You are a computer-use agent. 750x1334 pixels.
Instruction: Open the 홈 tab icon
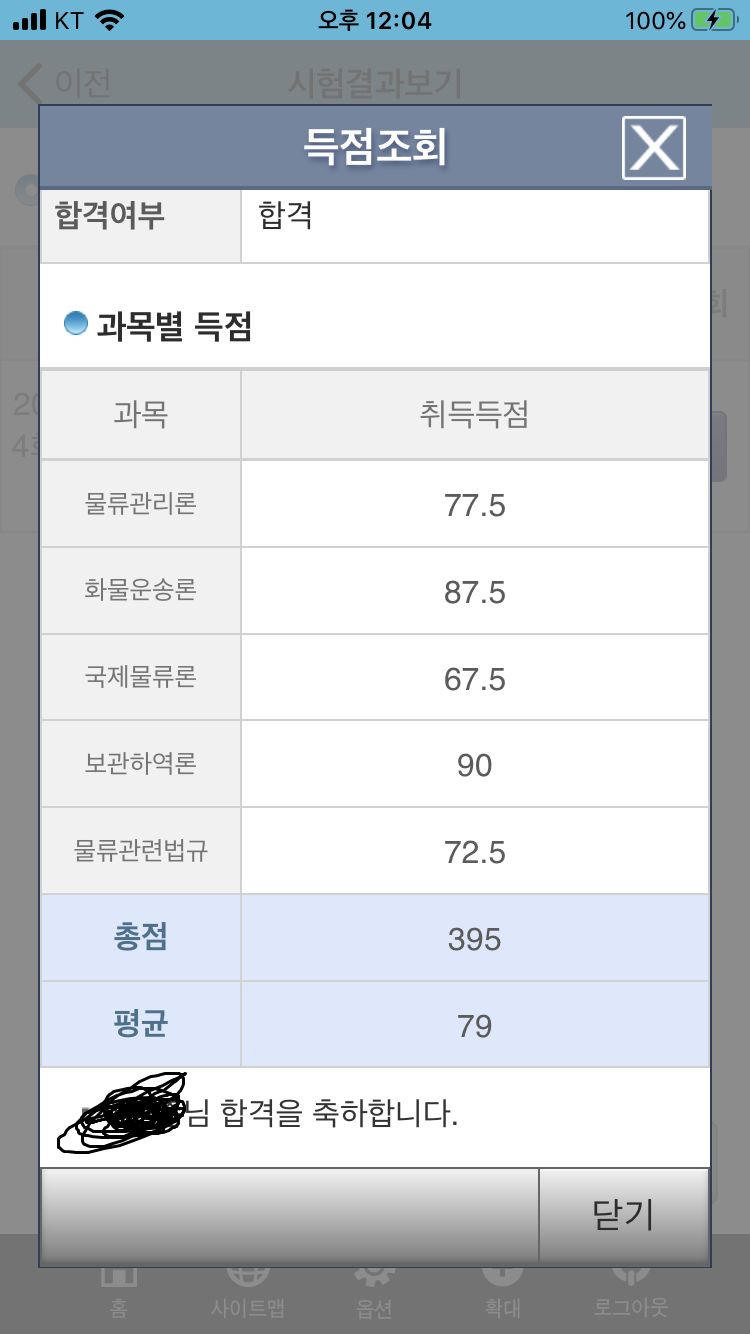118,1280
